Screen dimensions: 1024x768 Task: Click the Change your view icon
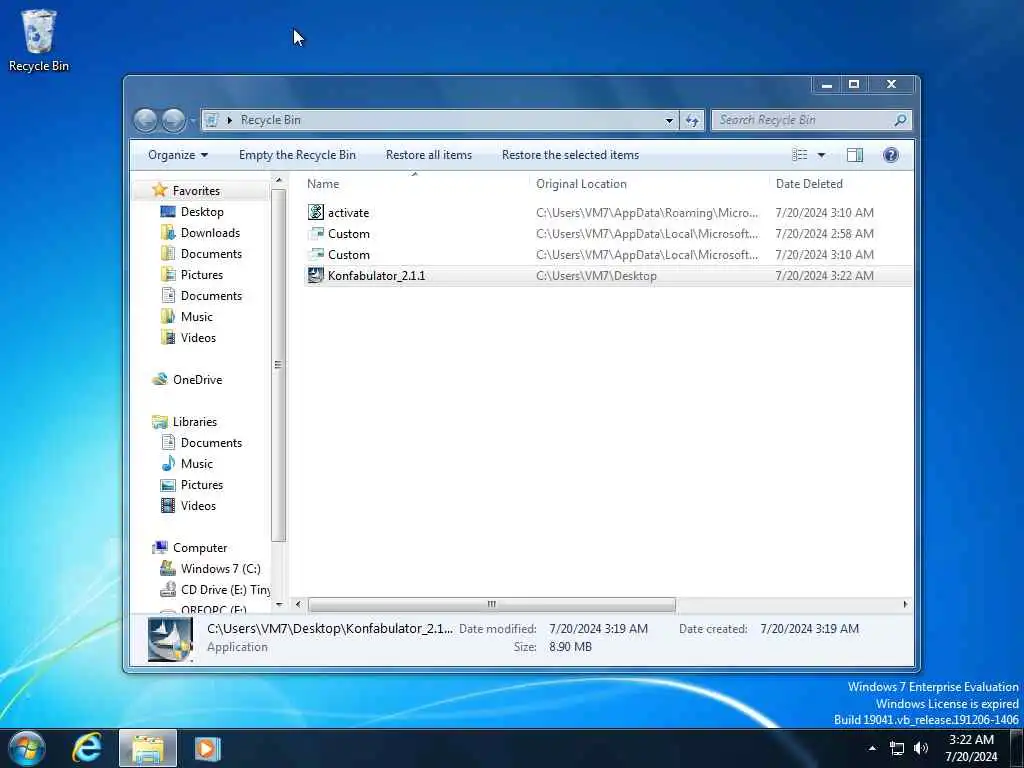800,155
